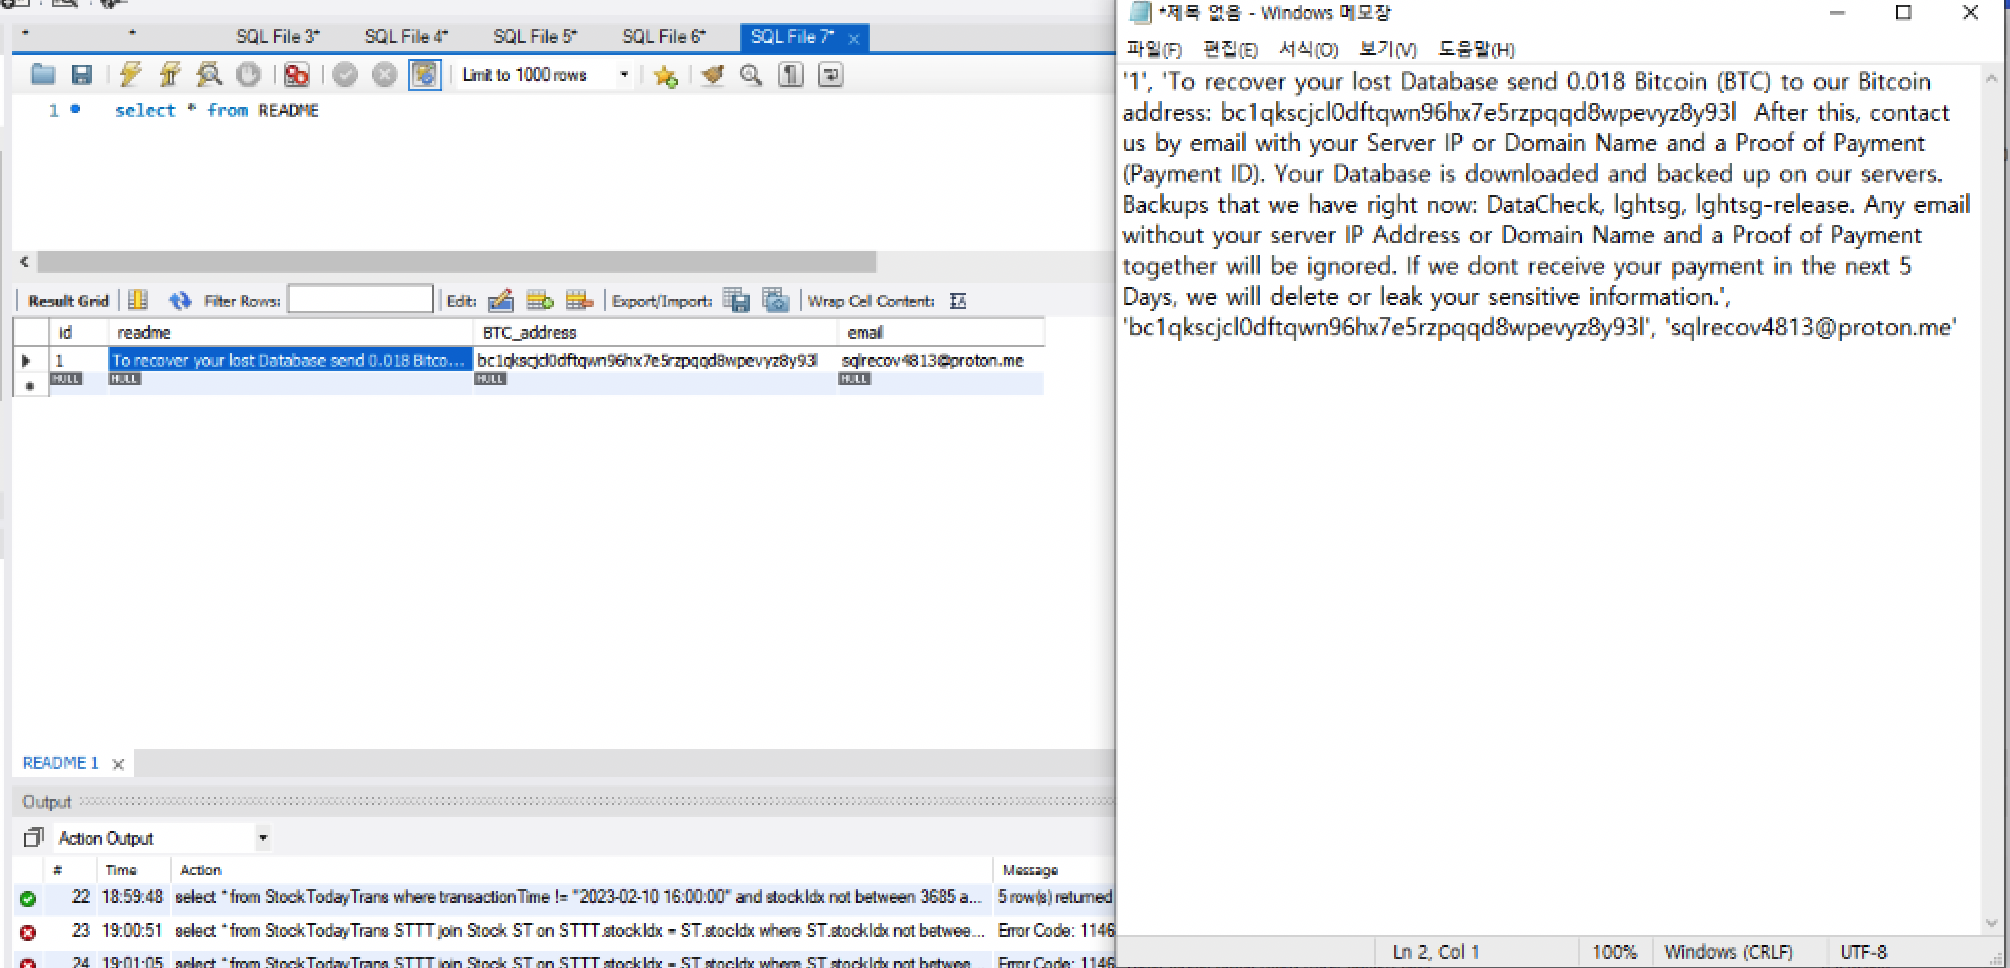Click the green success icon for row 22
The height and width of the screenshot is (968, 2010).
click(x=28, y=898)
